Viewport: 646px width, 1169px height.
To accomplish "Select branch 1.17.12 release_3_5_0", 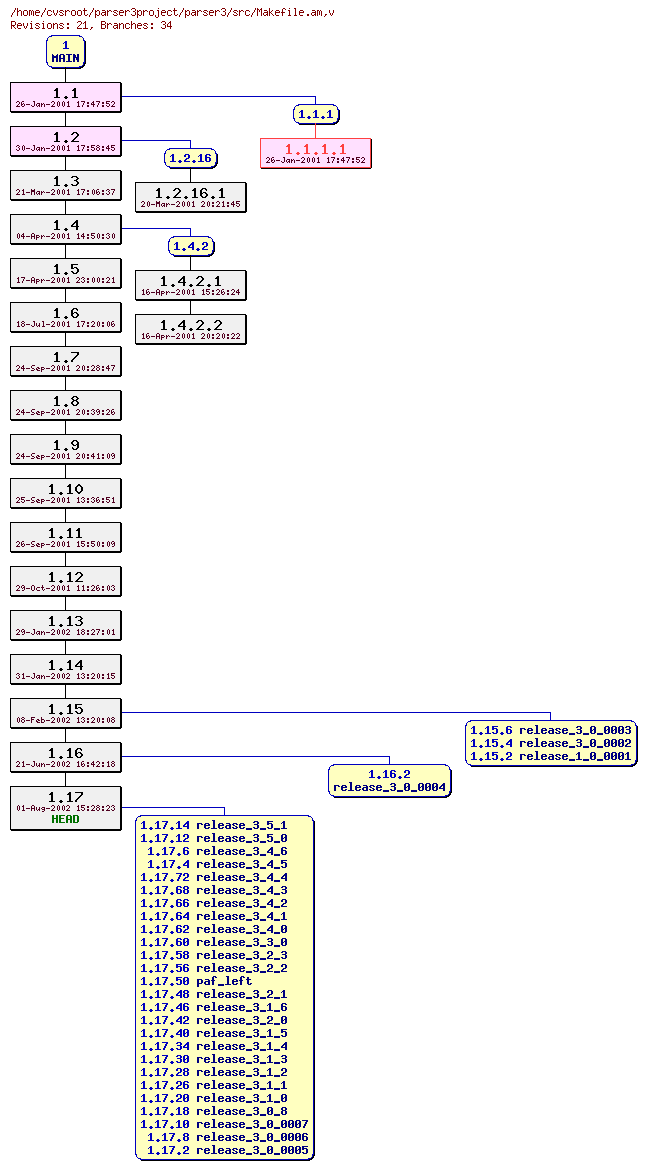I will point(214,838).
